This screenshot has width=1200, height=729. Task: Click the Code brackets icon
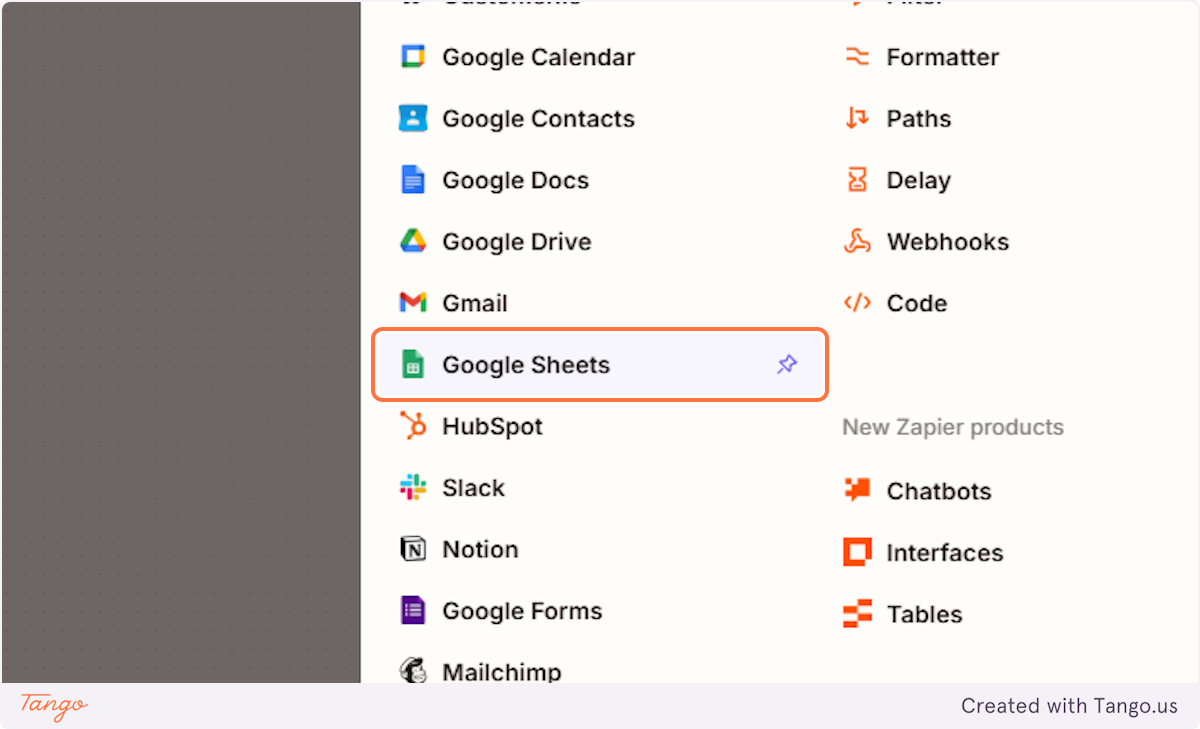tap(857, 303)
